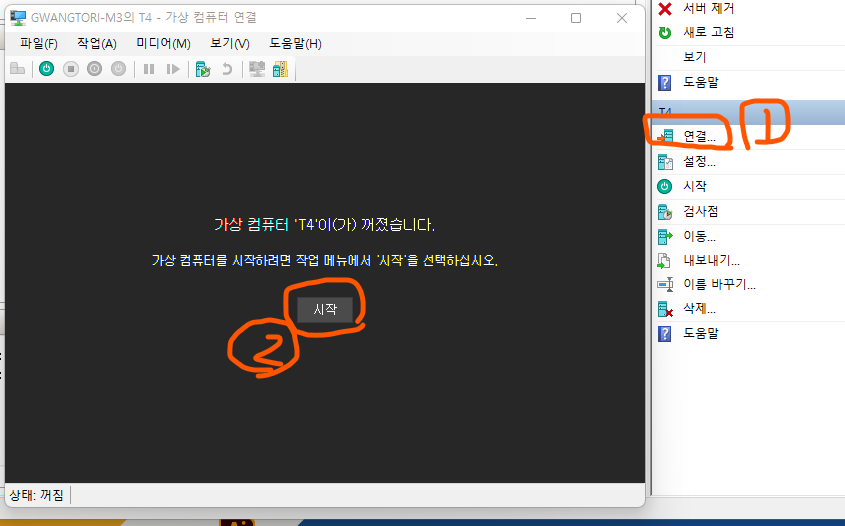Screen dimensions: 845x526
Task: Open the 도움말(H) menu in VM window
Action: pyautogui.click(x=295, y=44)
